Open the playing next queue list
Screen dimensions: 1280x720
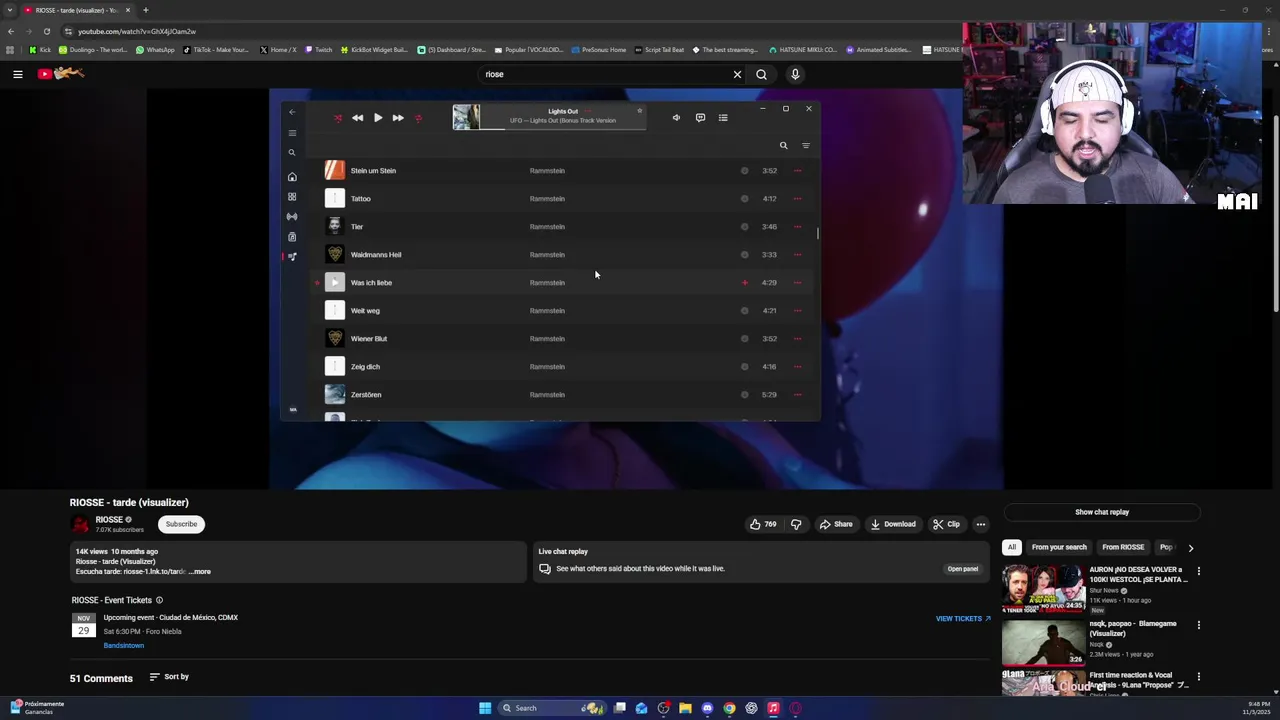723,118
